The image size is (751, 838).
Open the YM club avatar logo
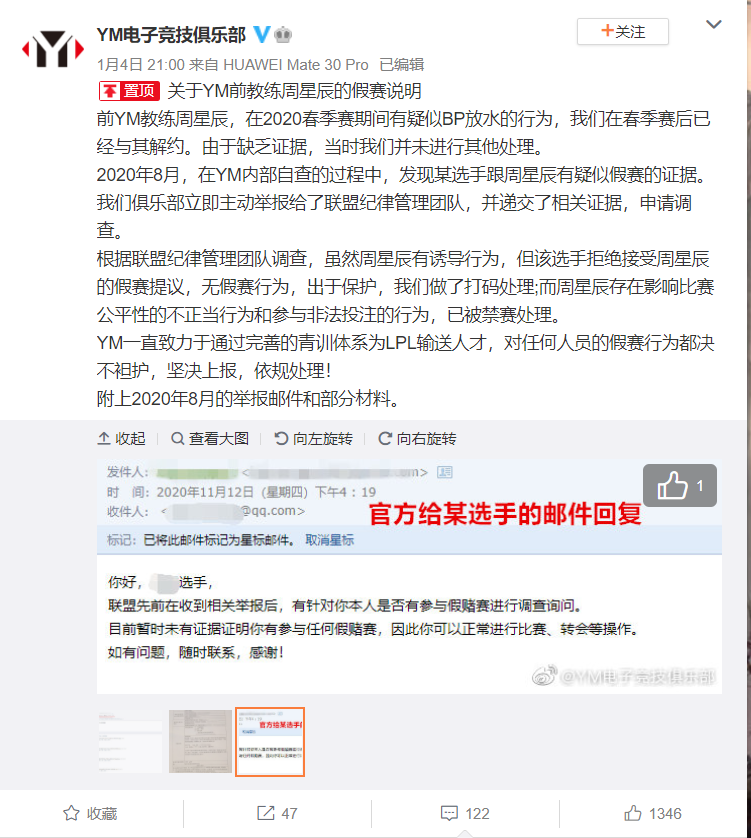point(52,49)
